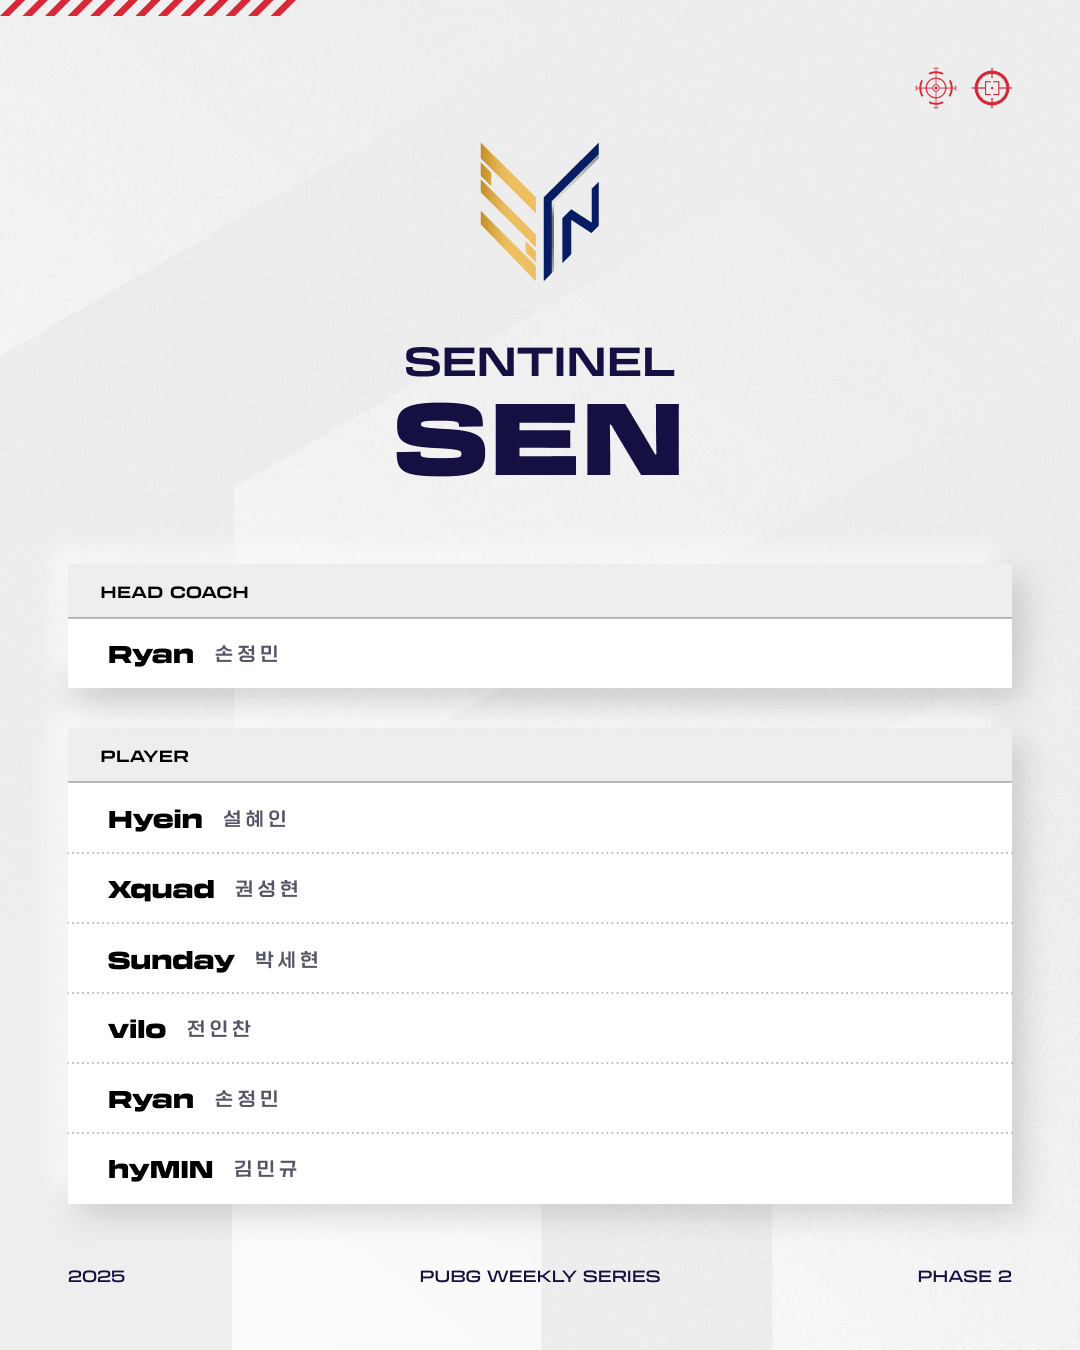Click the solid red circle crosshair icon
Image resolution: width=1080 pixels, height=1350 pixels.
click(x=992, y=88)
